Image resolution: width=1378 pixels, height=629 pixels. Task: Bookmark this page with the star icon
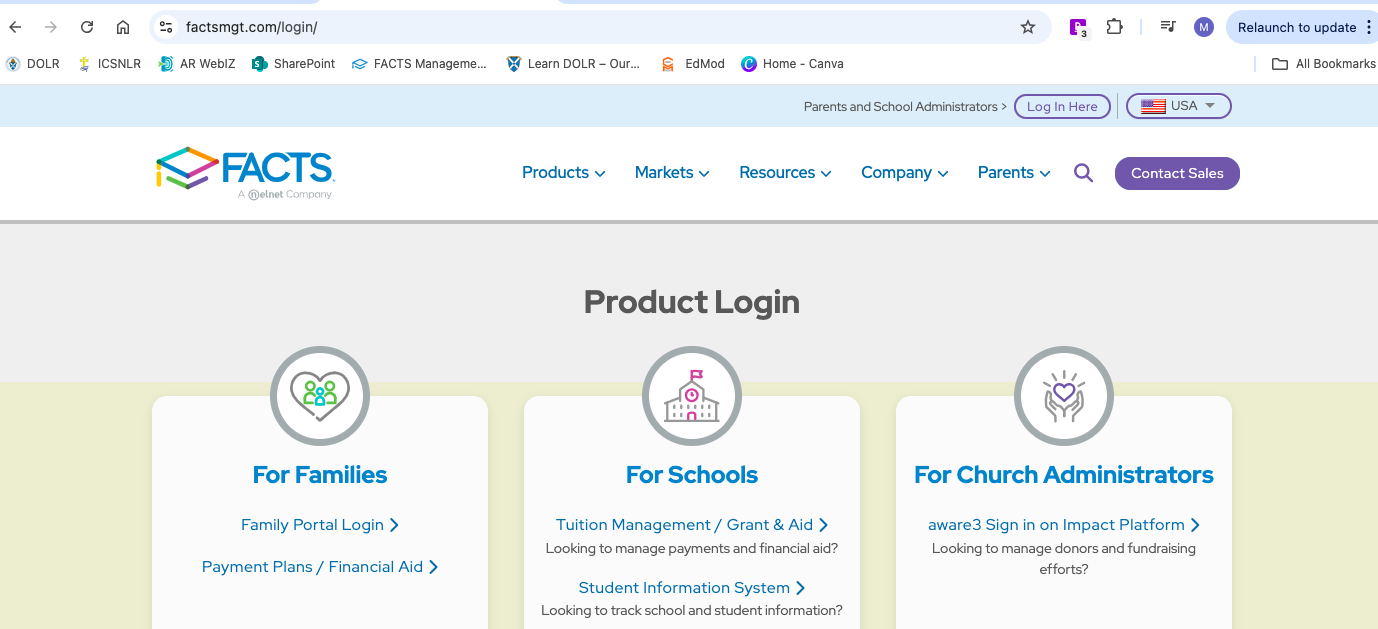point(1027,27)
